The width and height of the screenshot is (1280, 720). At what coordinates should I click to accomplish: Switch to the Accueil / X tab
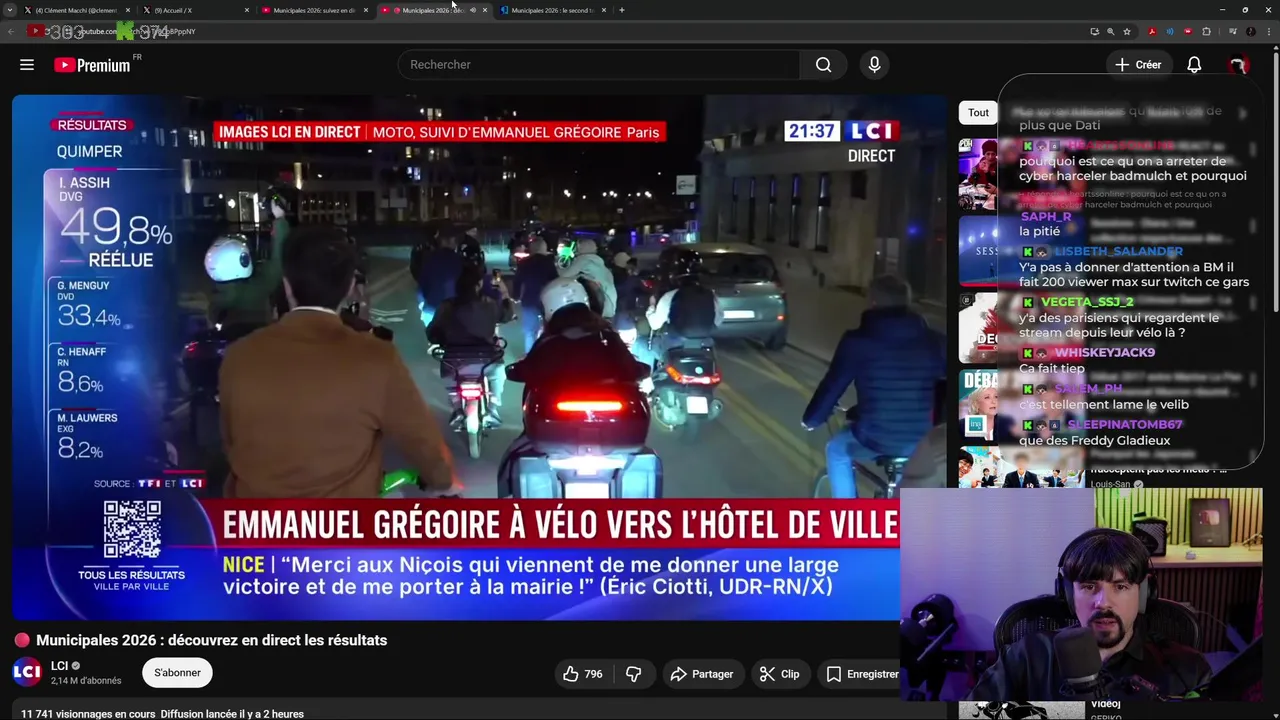coord(194,10)
